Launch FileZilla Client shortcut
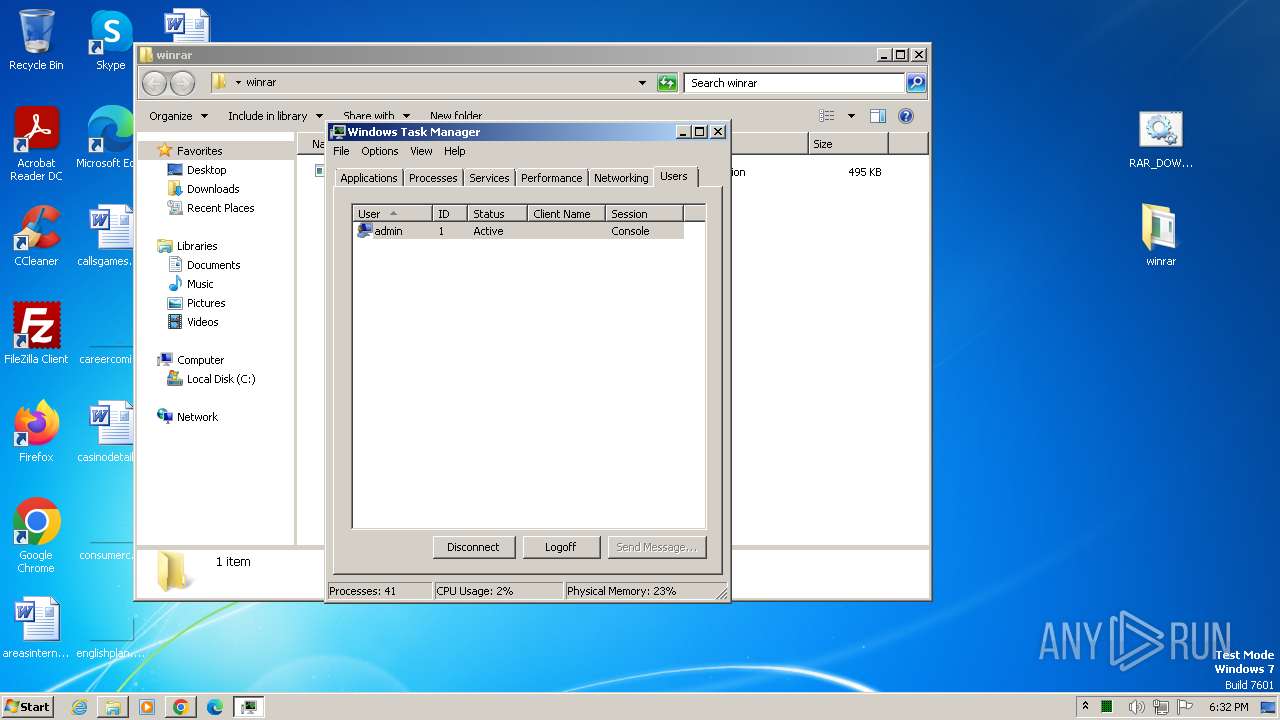Viewport: 1280px width, 720px height. tap(36, 334)
